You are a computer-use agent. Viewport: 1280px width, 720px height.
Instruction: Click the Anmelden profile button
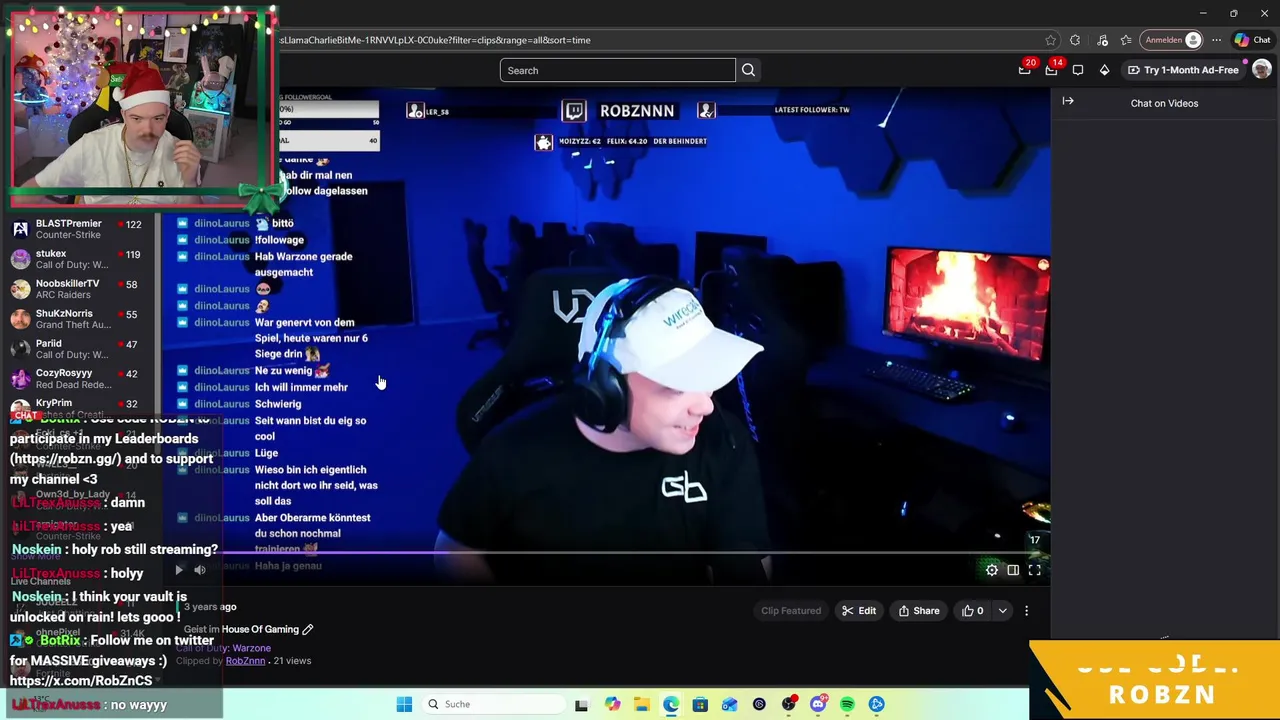click(1172, 40)
